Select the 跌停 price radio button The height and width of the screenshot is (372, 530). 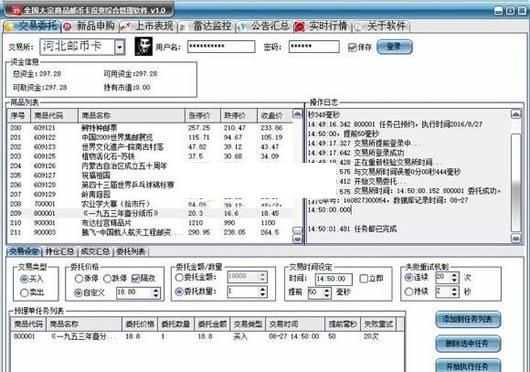coord(107,278)
